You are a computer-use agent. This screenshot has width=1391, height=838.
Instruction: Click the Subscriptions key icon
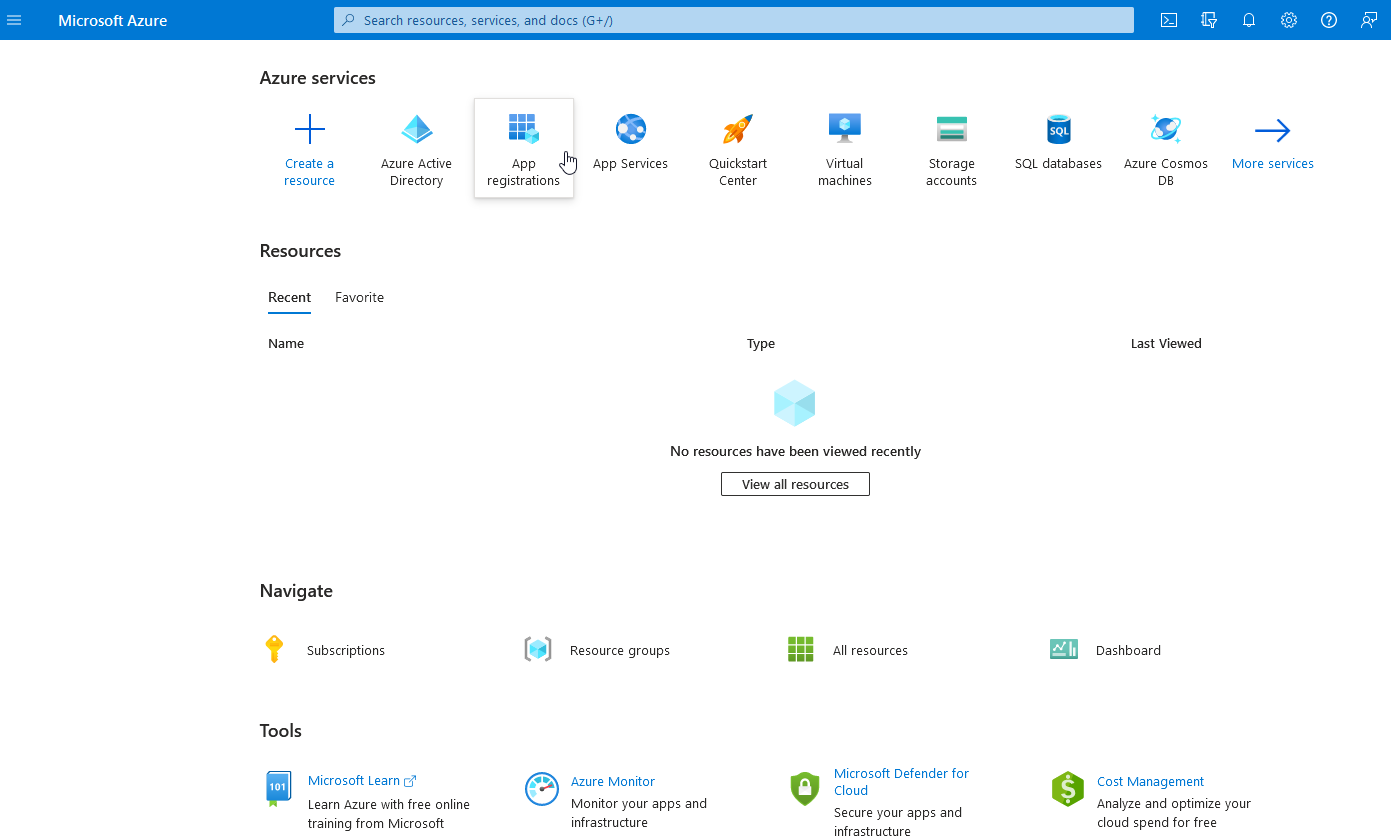tap(274, 649)
